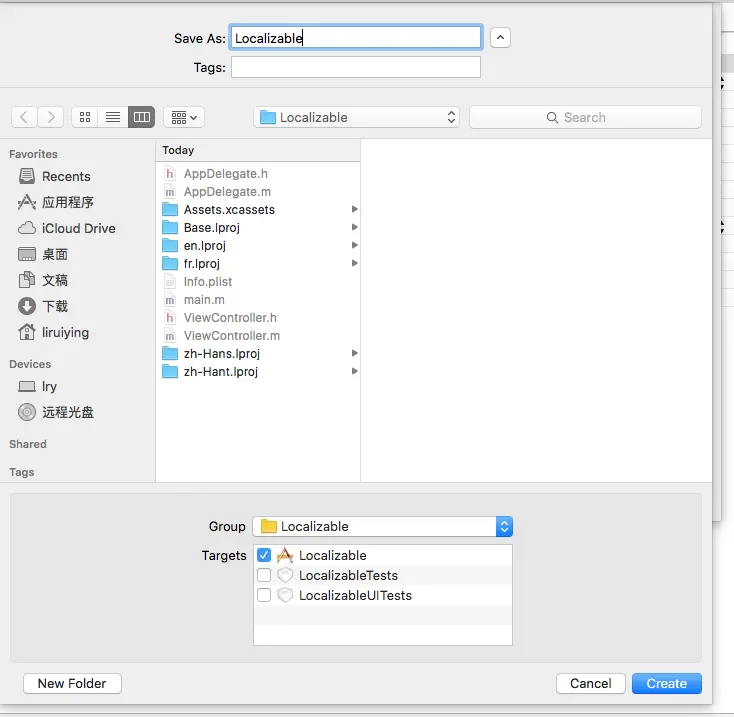Check the LocalizableUITests target checkbox

pyautogui.click(x=264, y=595)
